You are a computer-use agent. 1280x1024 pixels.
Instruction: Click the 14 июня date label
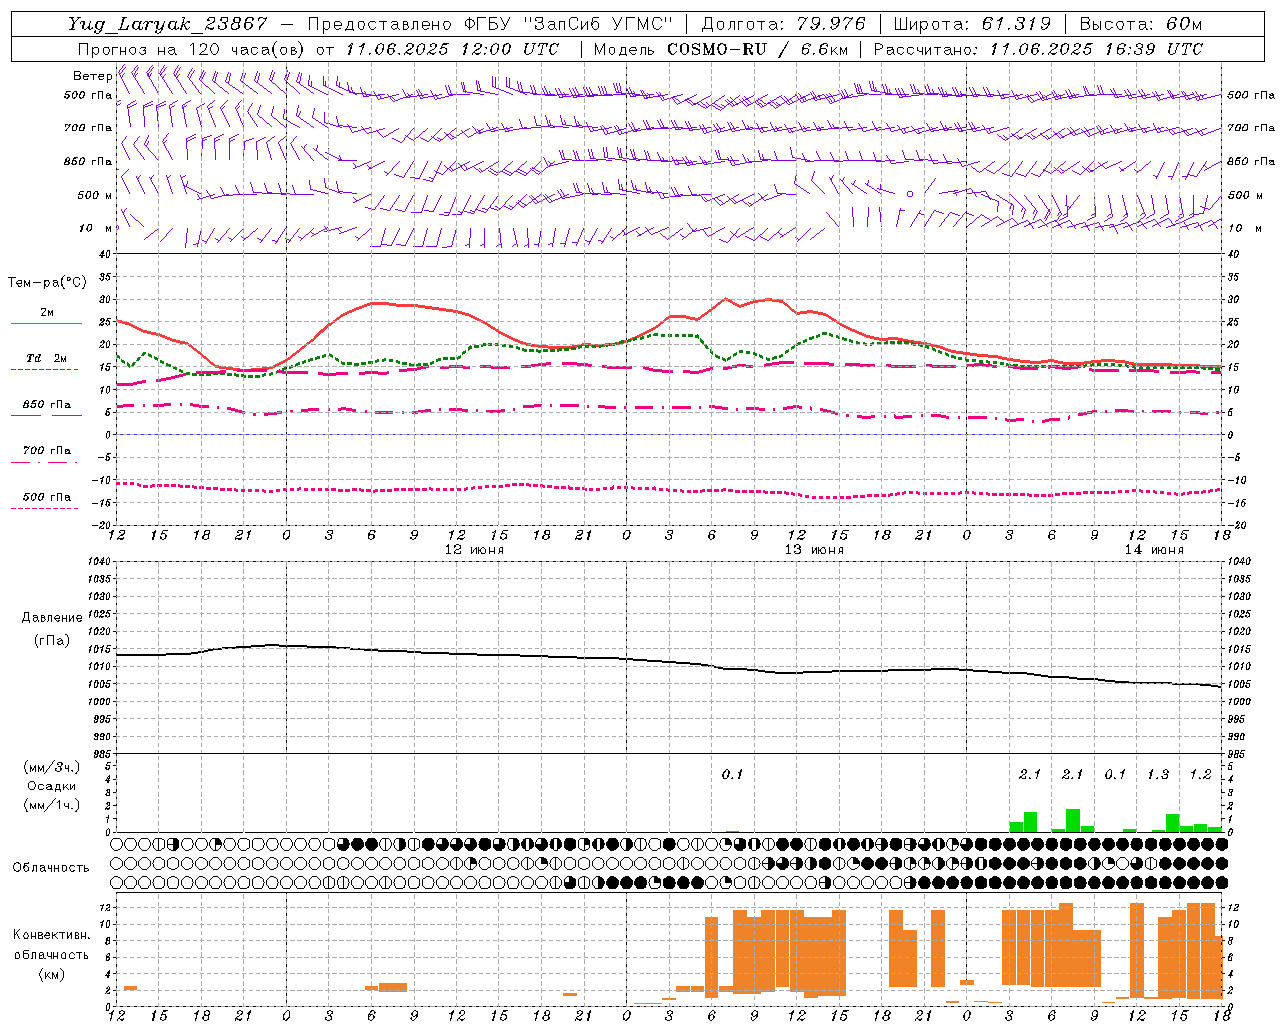1154,550
